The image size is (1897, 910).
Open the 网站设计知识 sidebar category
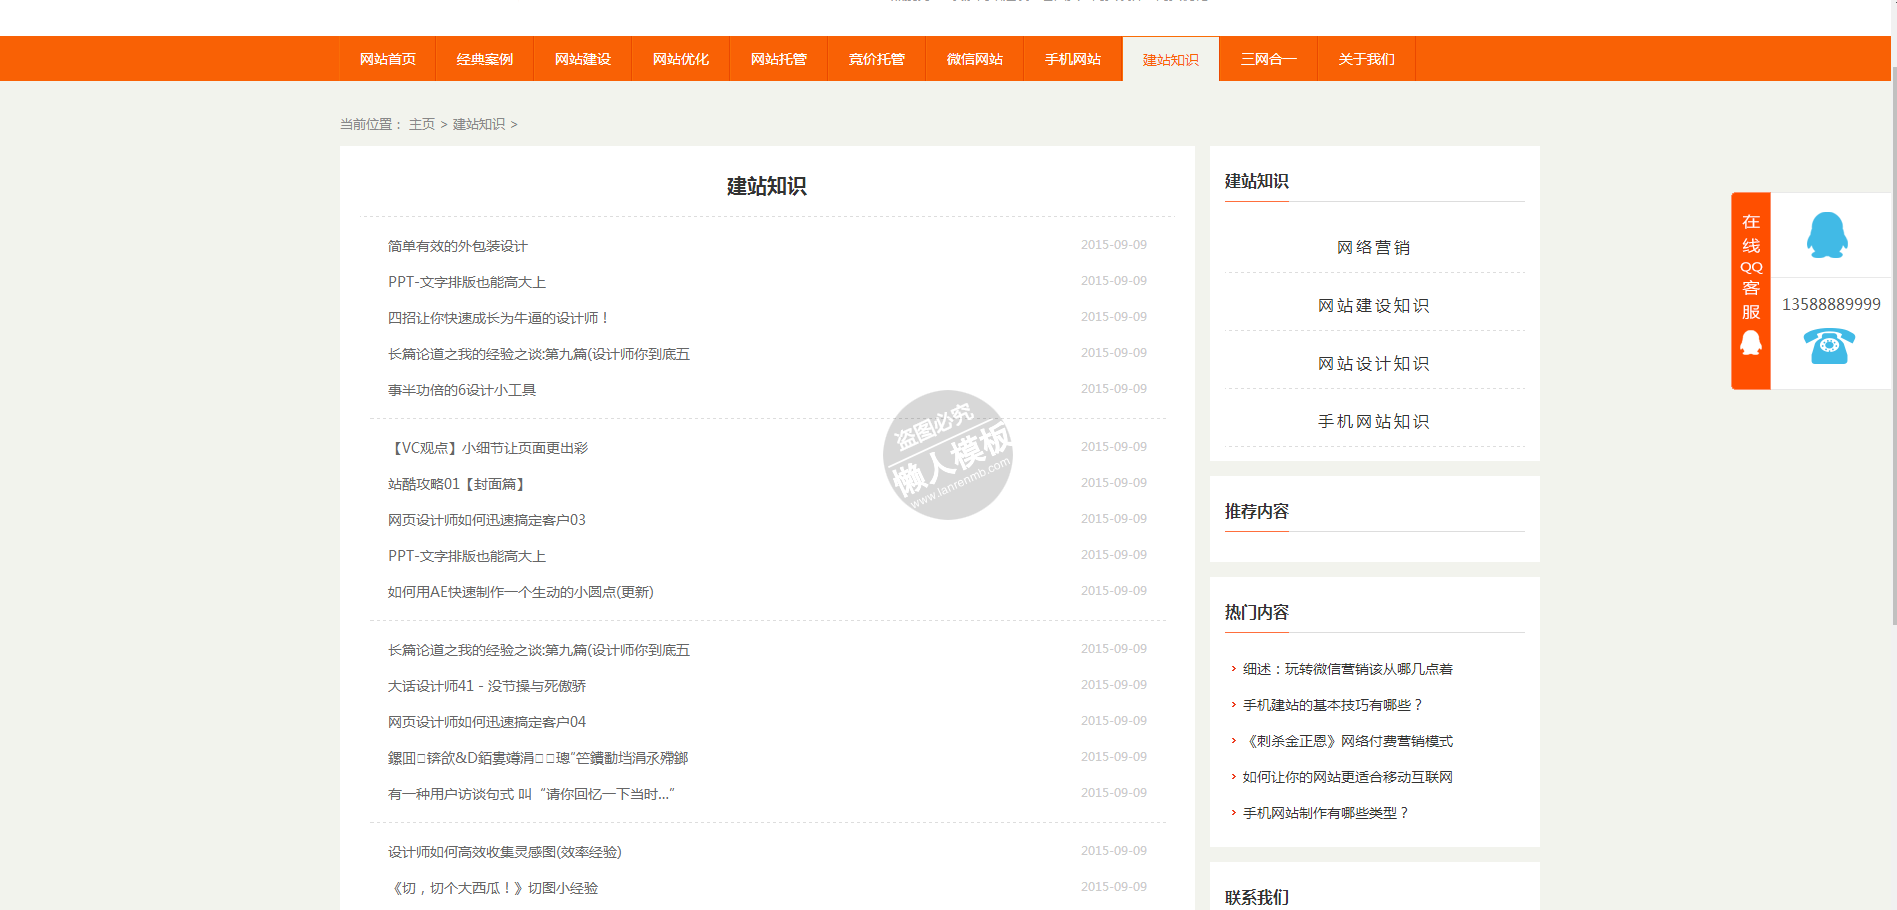(1374, 363)
